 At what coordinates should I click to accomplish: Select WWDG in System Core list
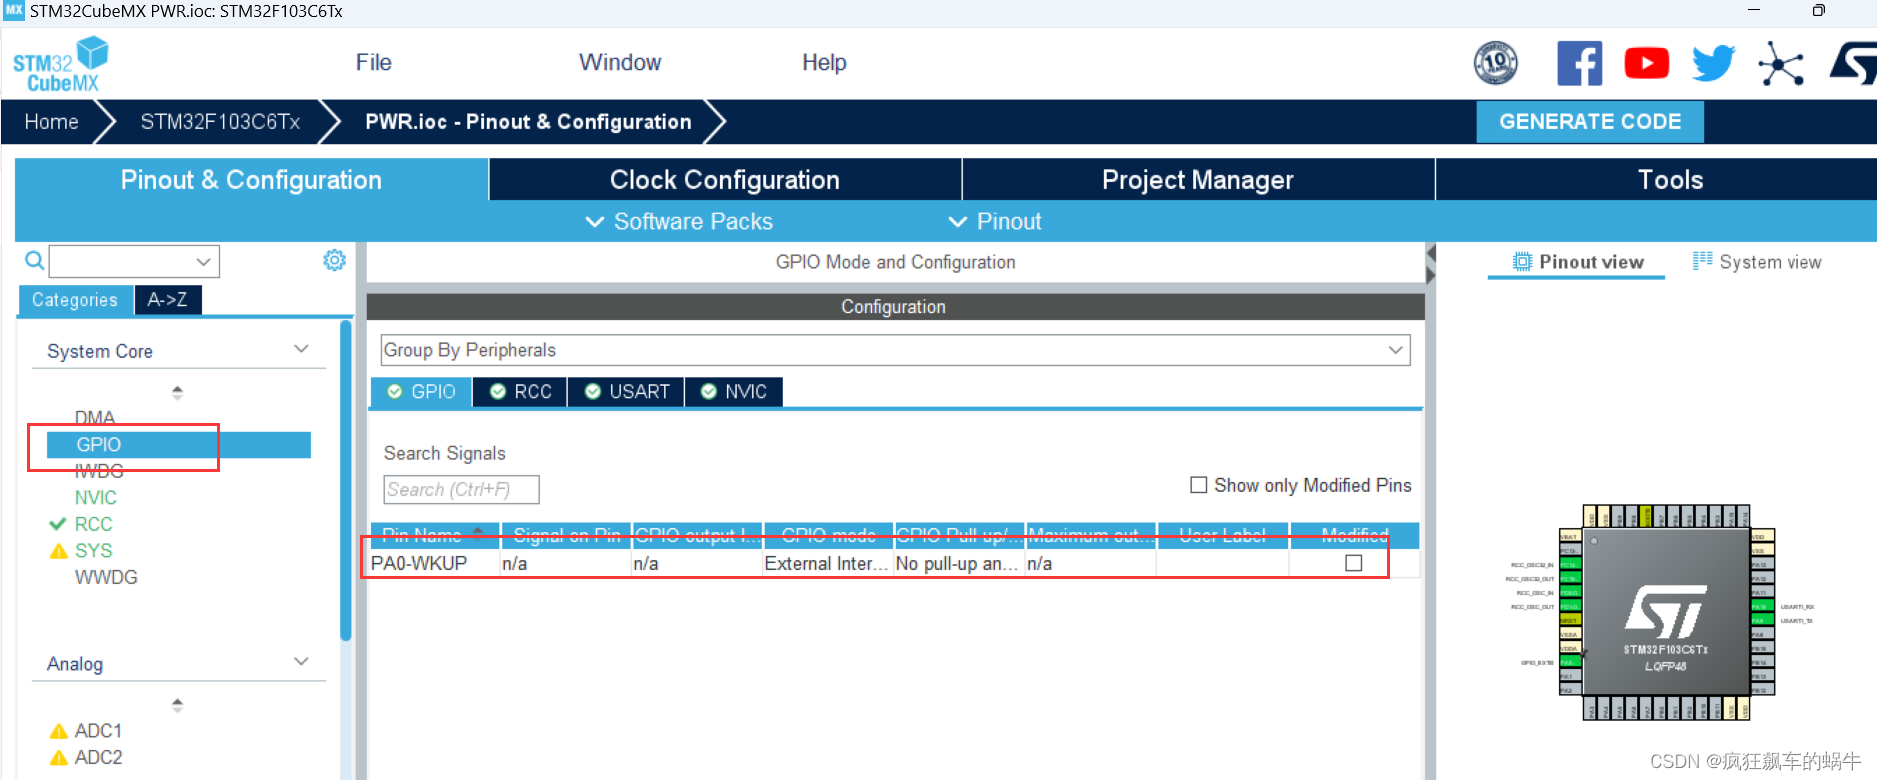106,578
